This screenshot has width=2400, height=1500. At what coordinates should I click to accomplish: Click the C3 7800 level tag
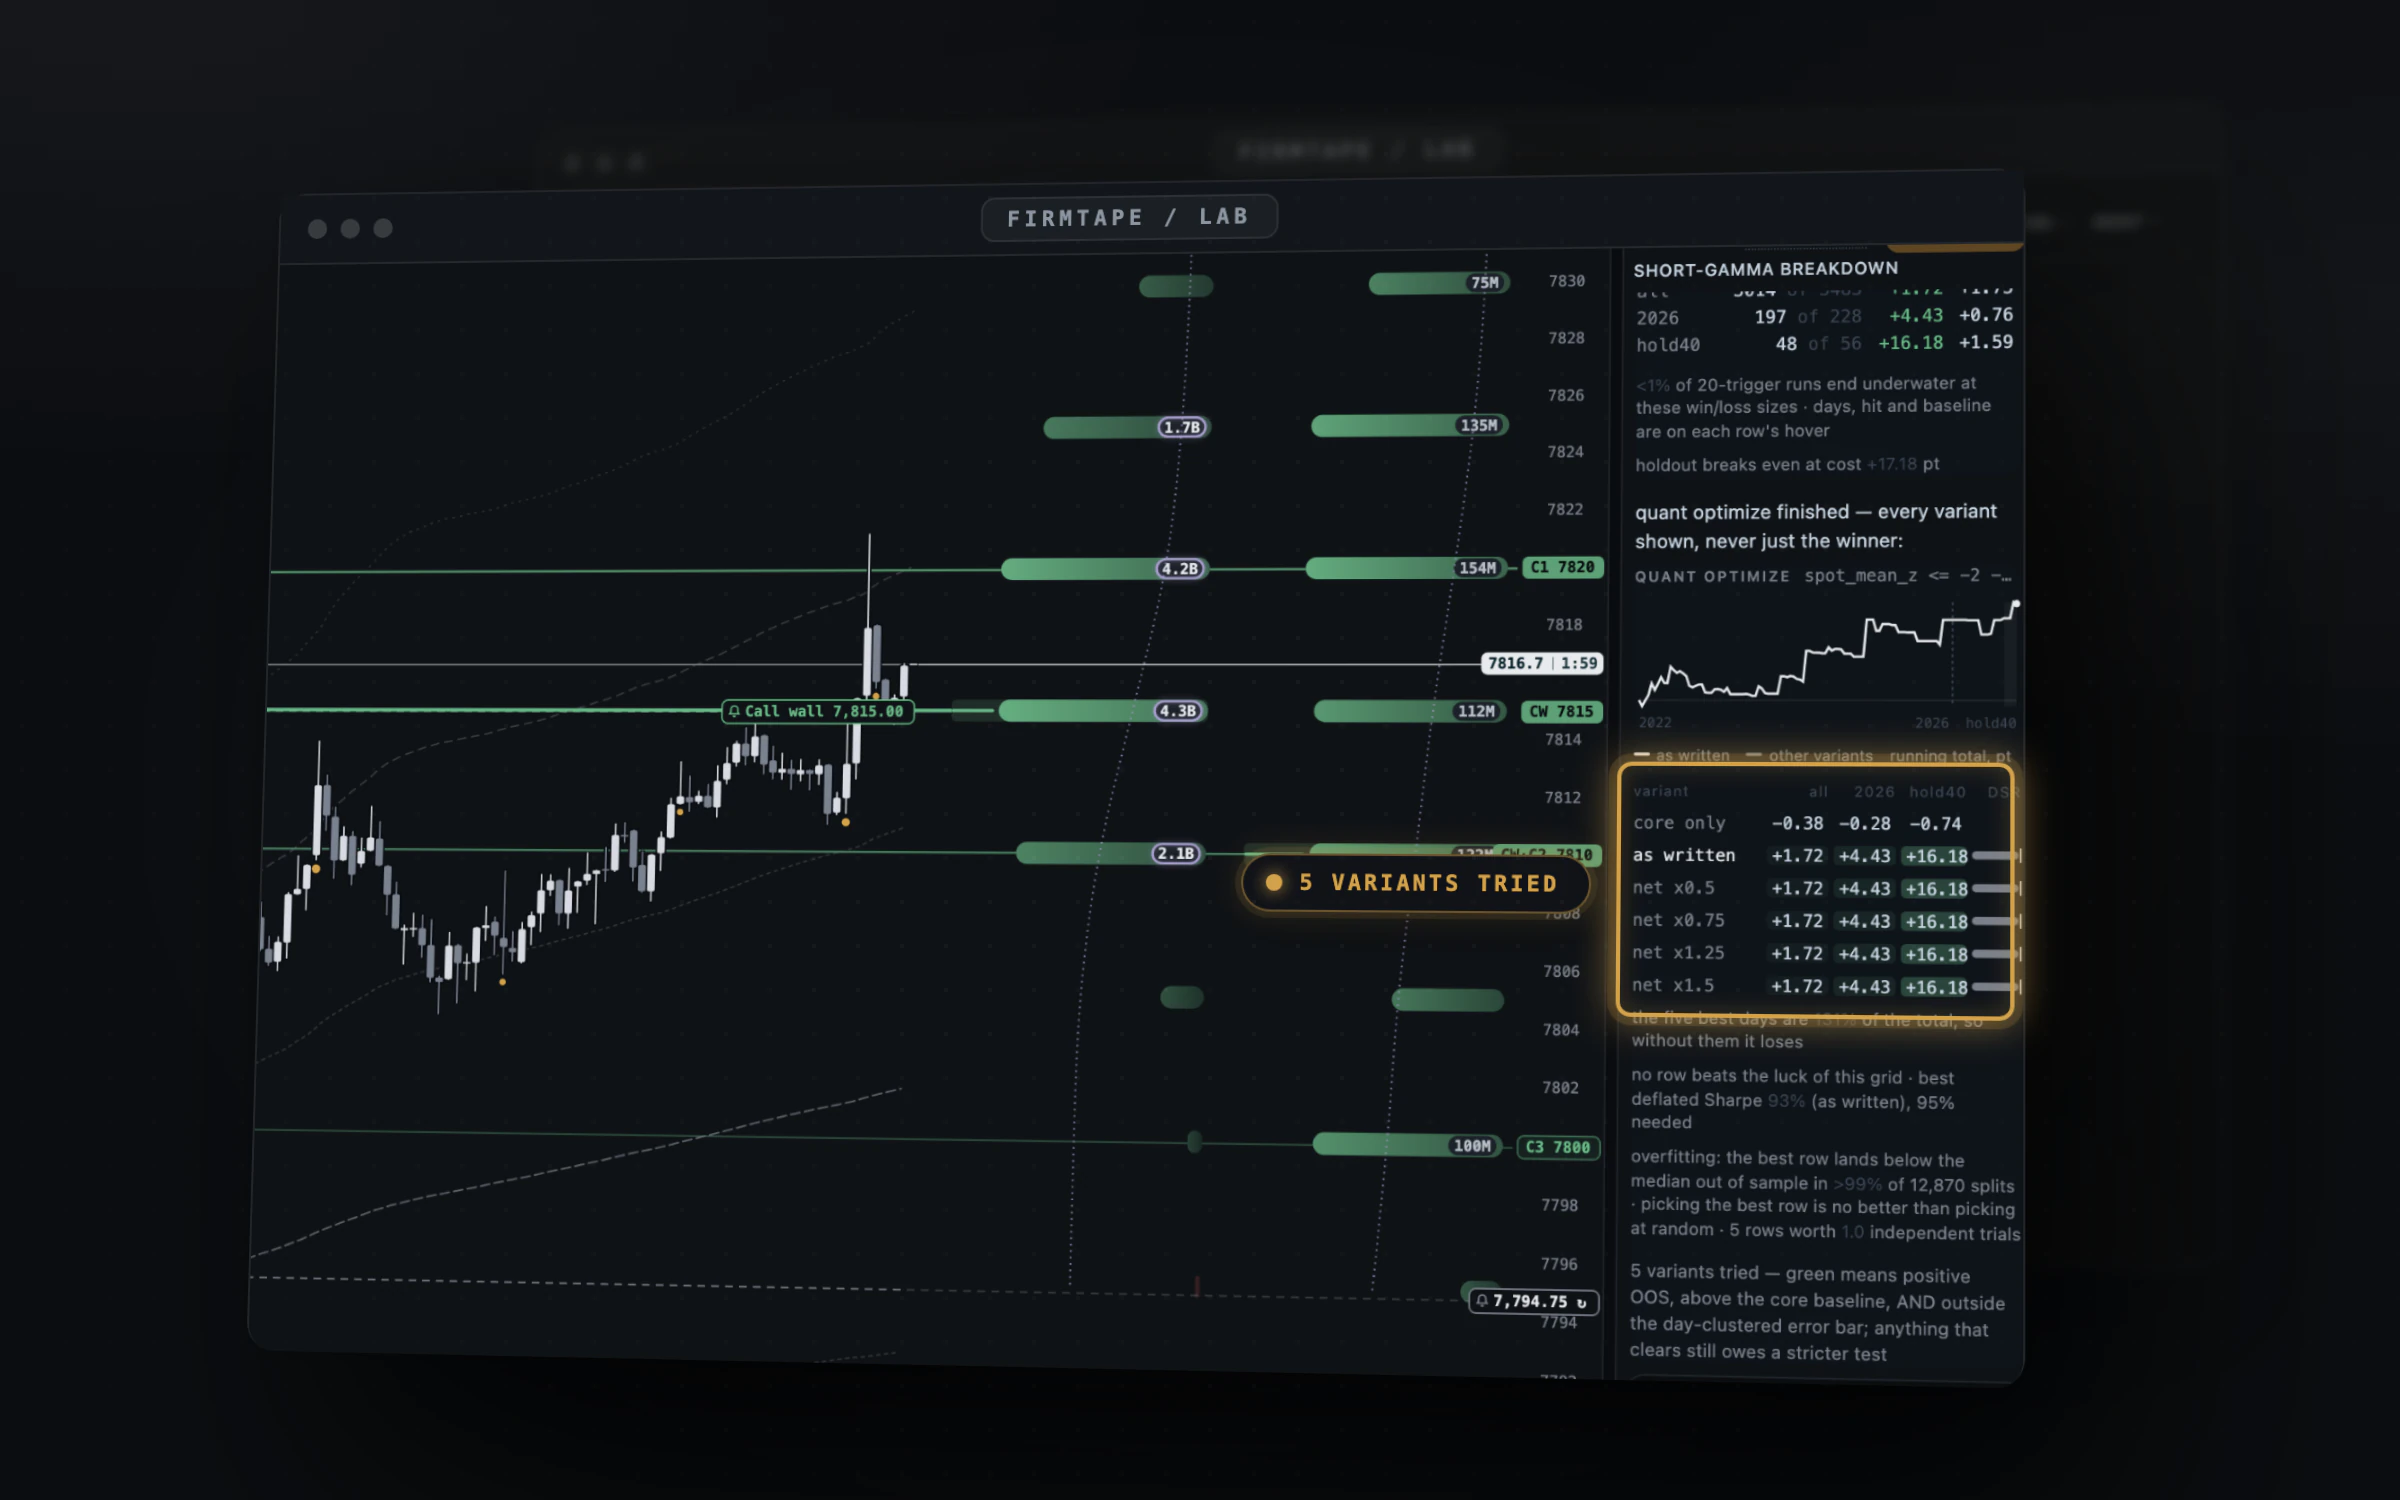[1558, 1147]
